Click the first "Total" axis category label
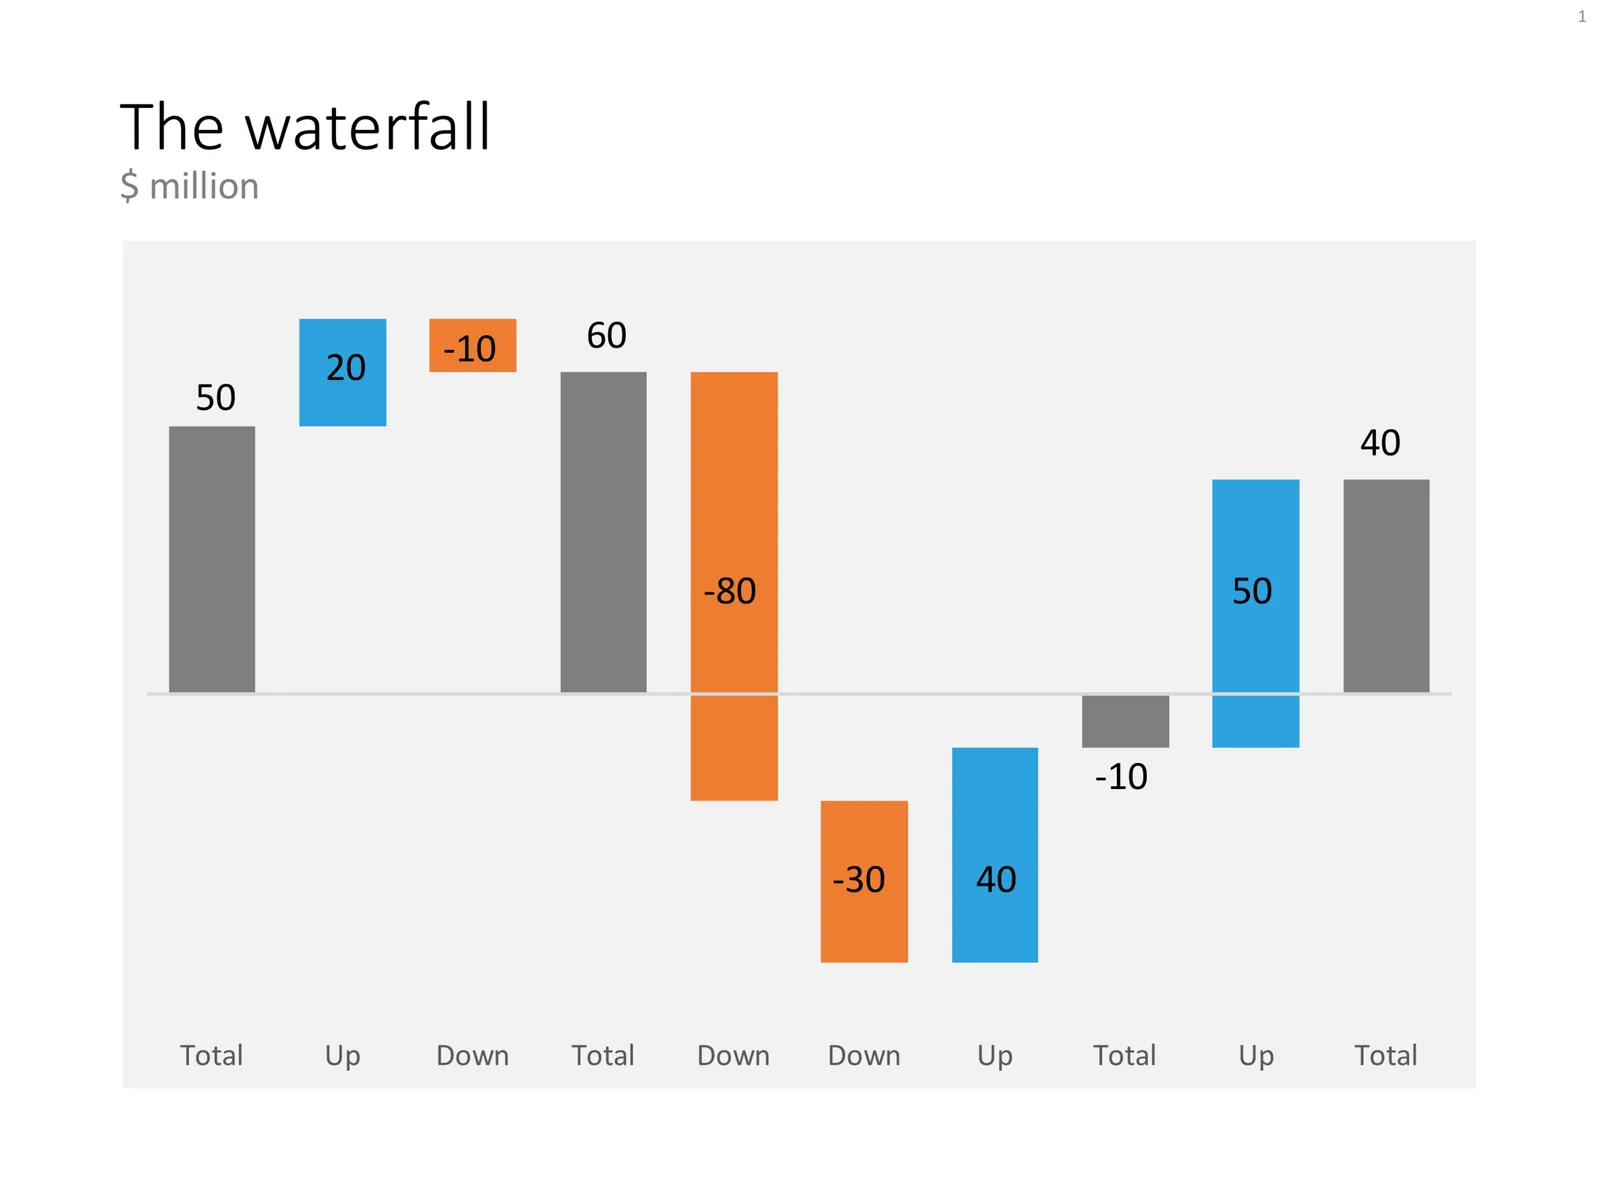This screenshot has width=1600, height=1199. point(211,1055)
